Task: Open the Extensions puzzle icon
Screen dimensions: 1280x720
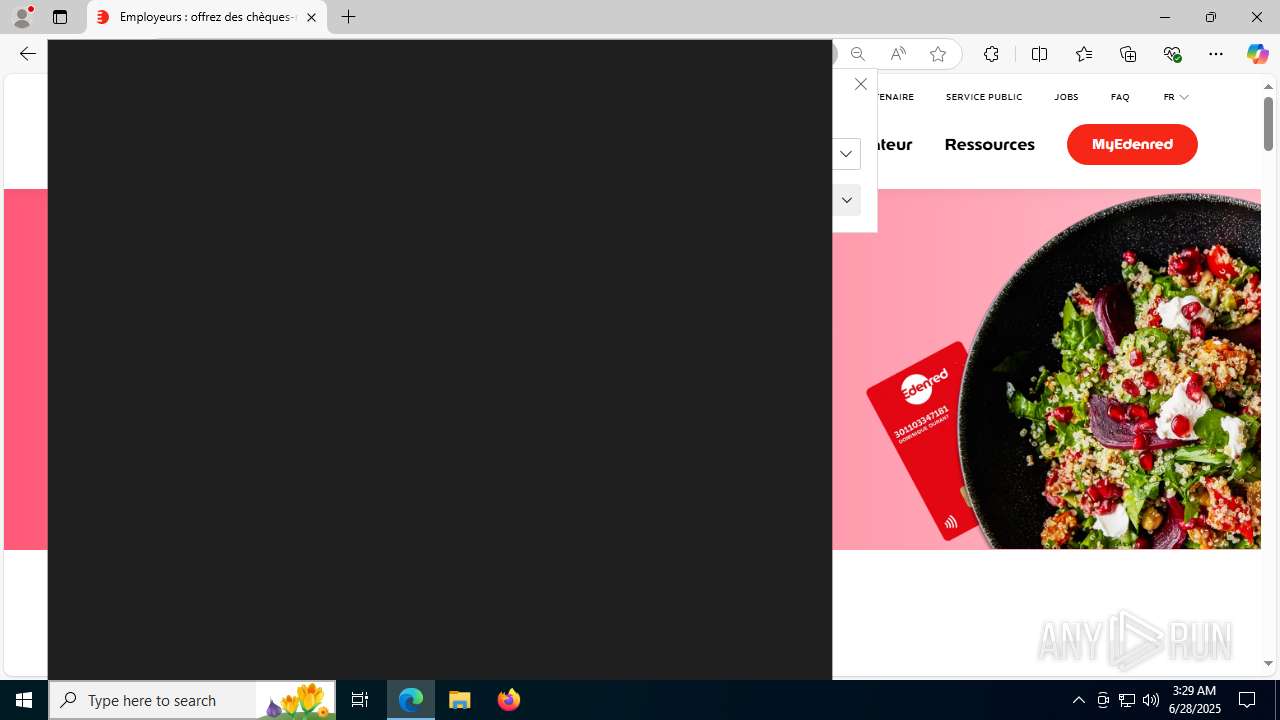Action: [x=991, y=54]
